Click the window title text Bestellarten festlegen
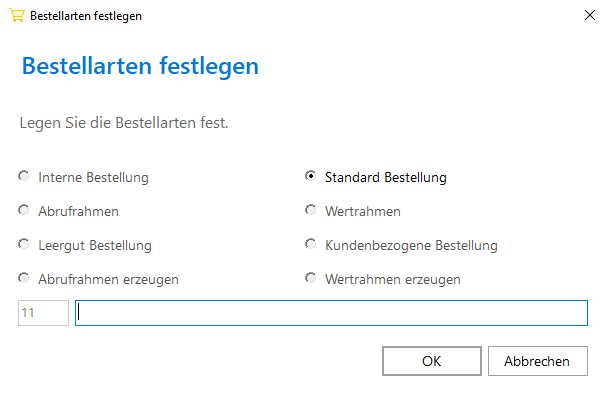 [x=86, y=16]
